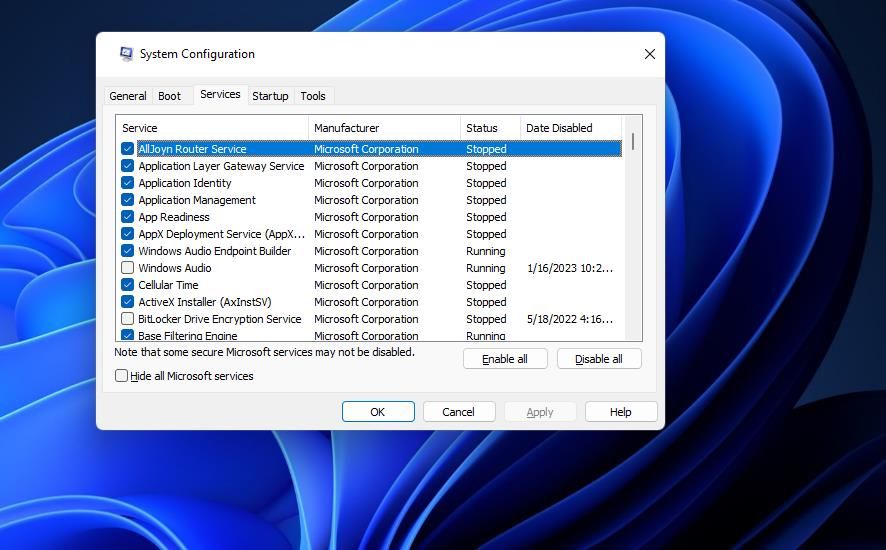The image size is (886, 550).
Task: Click the services list vertical scrollbar
Action: (x=633, y=230)
